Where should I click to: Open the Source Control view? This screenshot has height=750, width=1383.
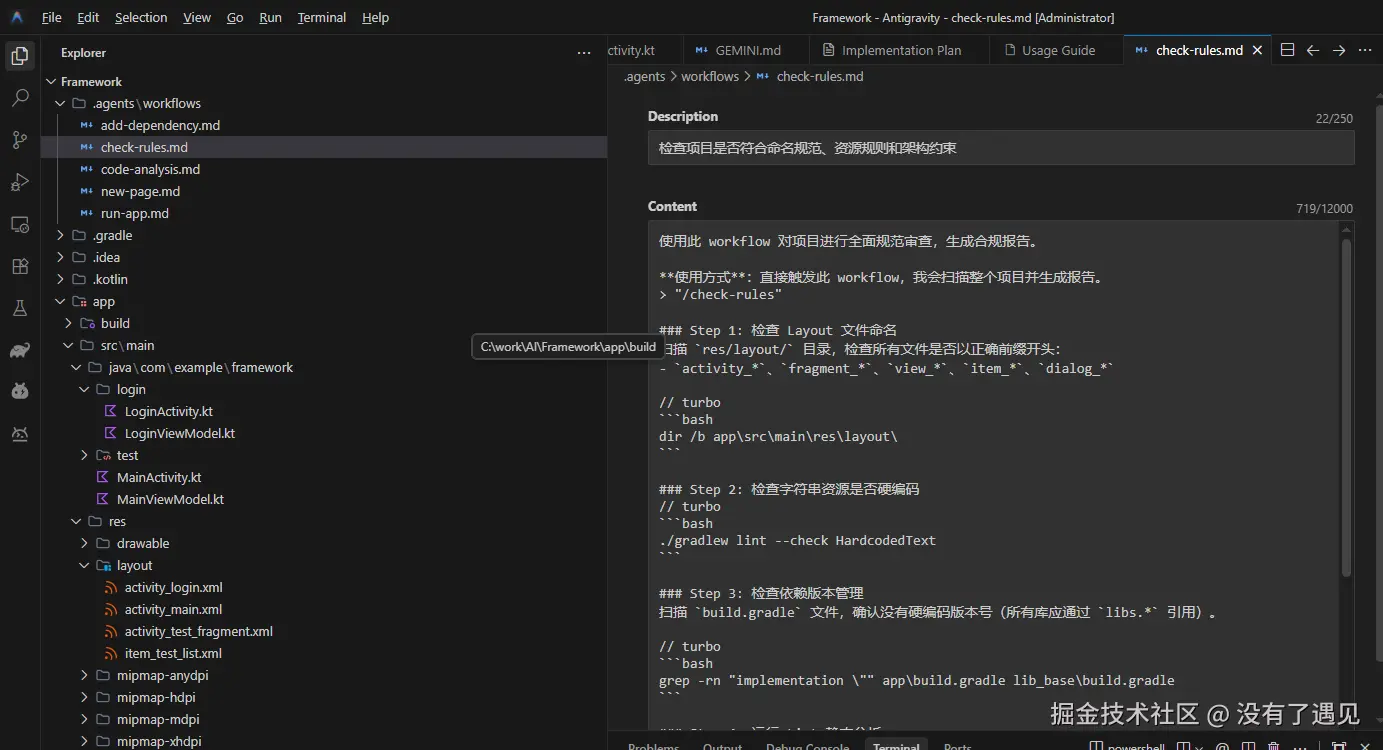click(x=19, y=139)
